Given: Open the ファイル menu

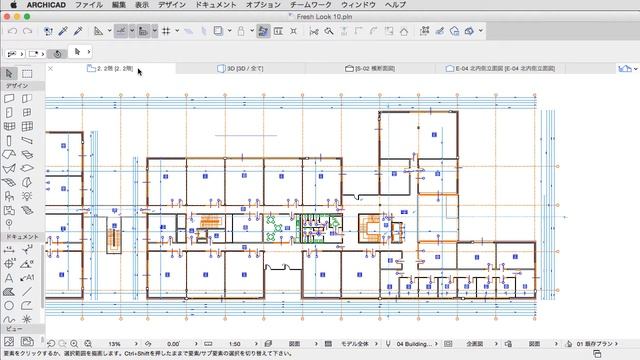Looking at the screenshot, I should 89,5.
